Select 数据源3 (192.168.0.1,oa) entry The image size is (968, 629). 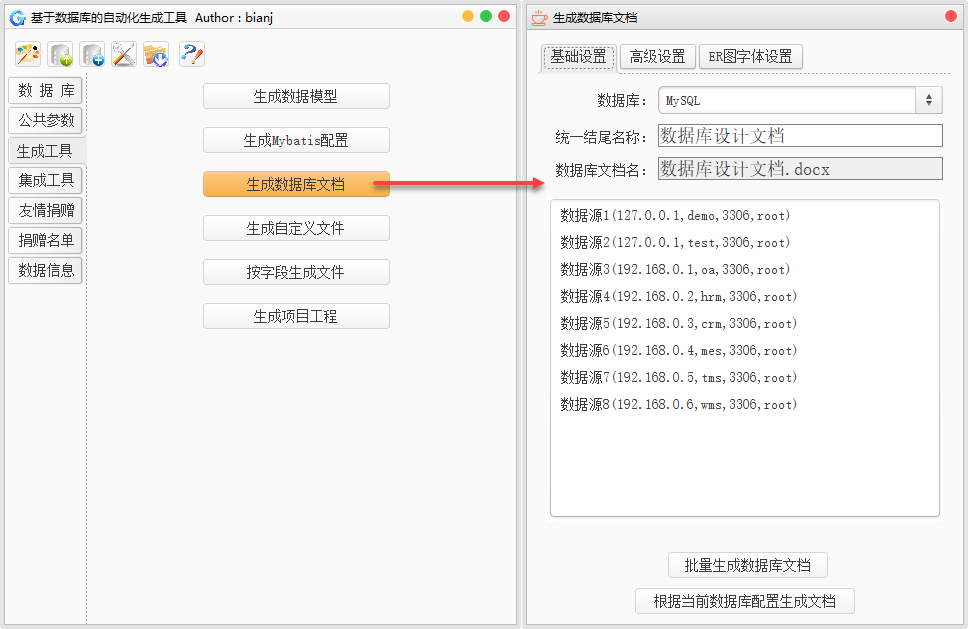tap(675, 270)
